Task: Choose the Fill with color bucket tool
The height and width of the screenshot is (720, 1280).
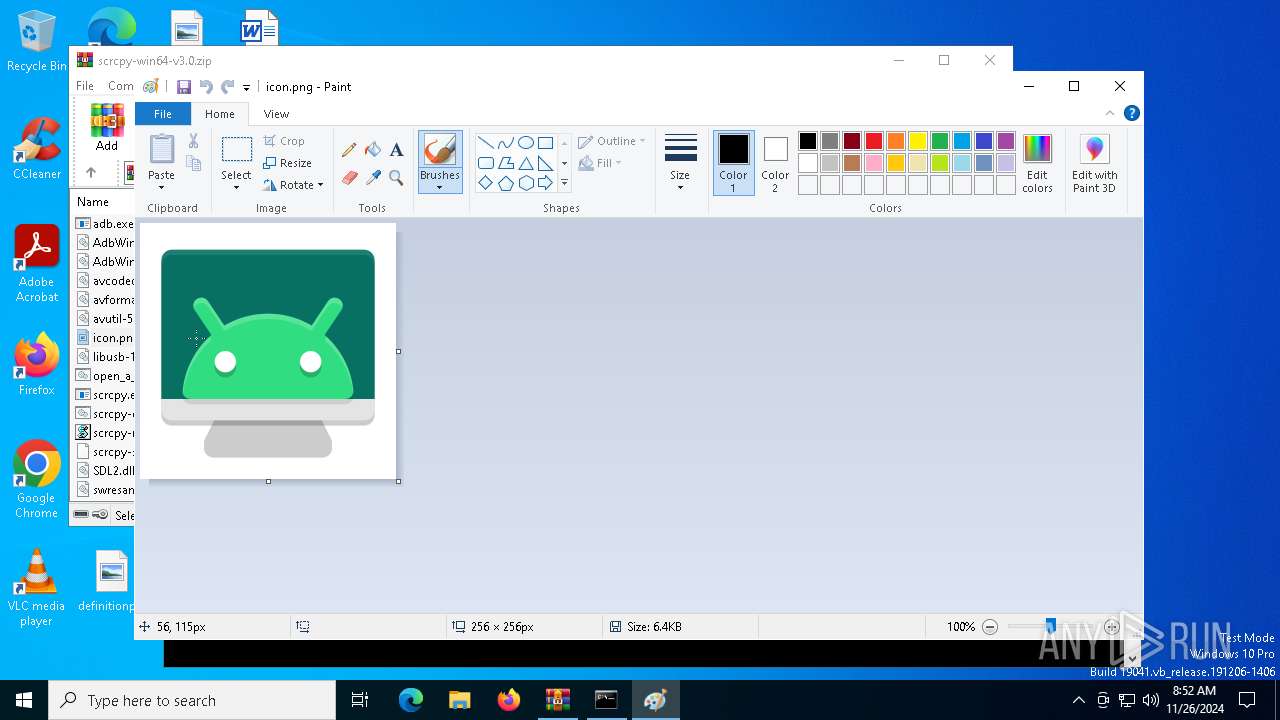Action: 373,150
